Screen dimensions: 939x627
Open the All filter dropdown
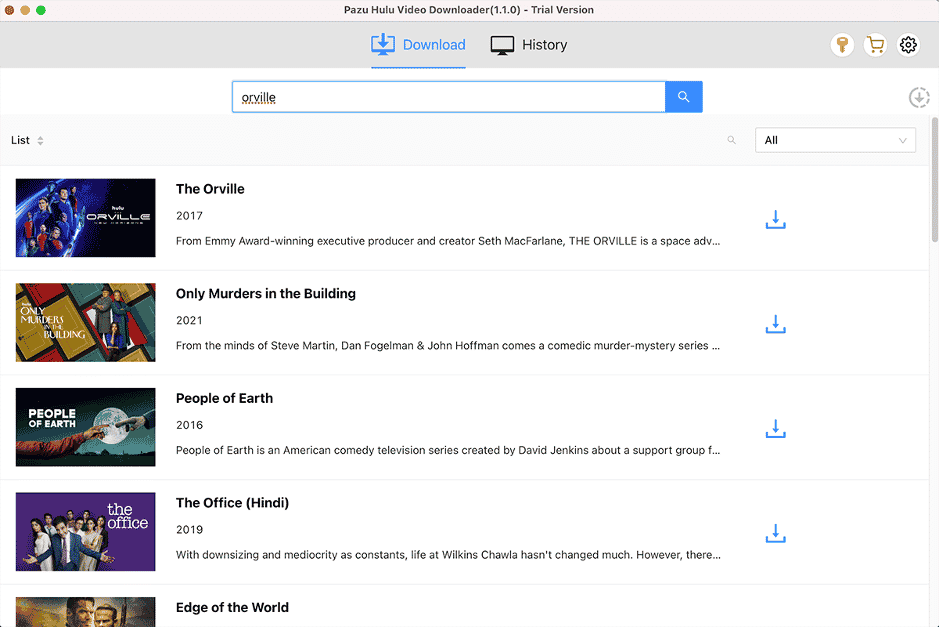(835, 140)
